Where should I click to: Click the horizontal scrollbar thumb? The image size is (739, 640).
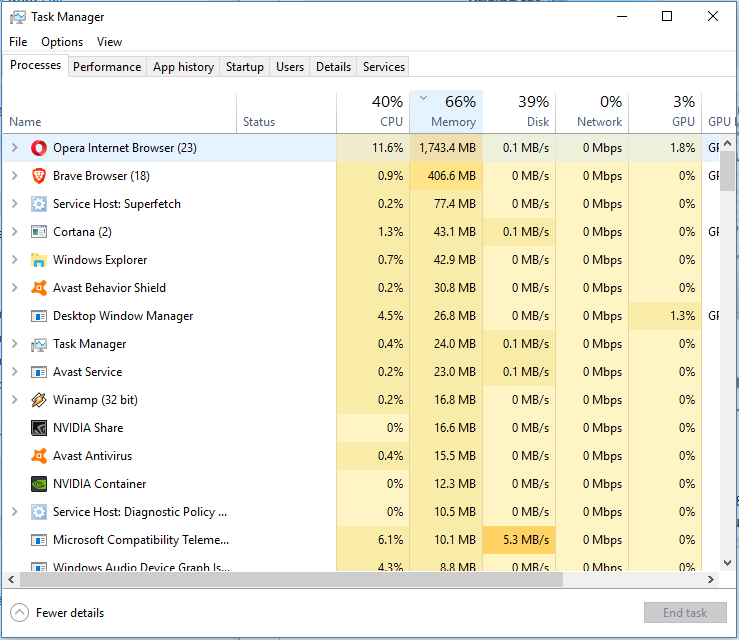pyautogui.click(x=291, y=580)
